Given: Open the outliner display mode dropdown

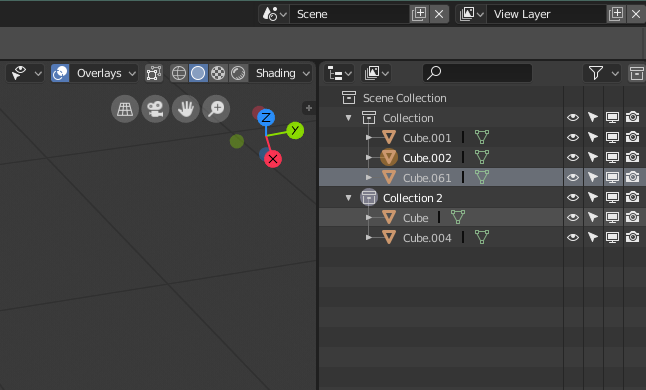Looking at the screenshot, I should tap(376, 73).
